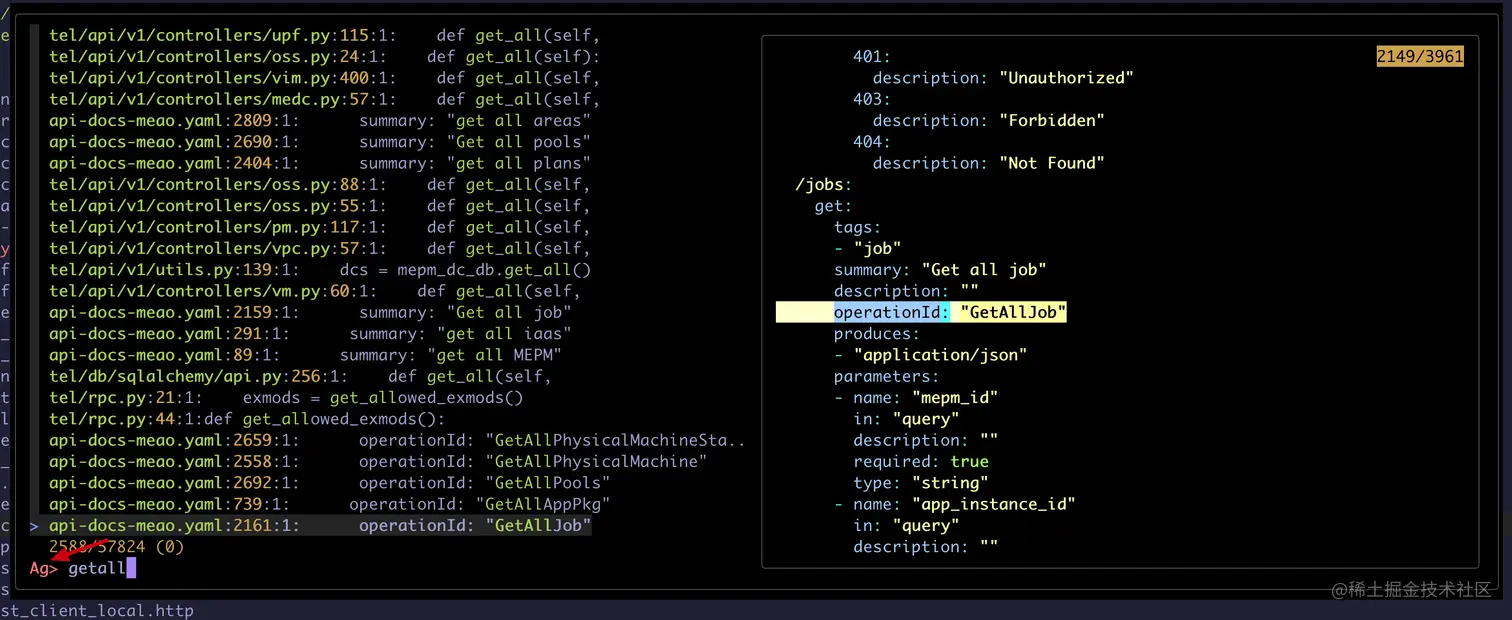Select result api-docs-meao.yaml:89 get all MEPM
Image resolution: width=1512 pixels, height=620 pixels.
tap(305, 355)
